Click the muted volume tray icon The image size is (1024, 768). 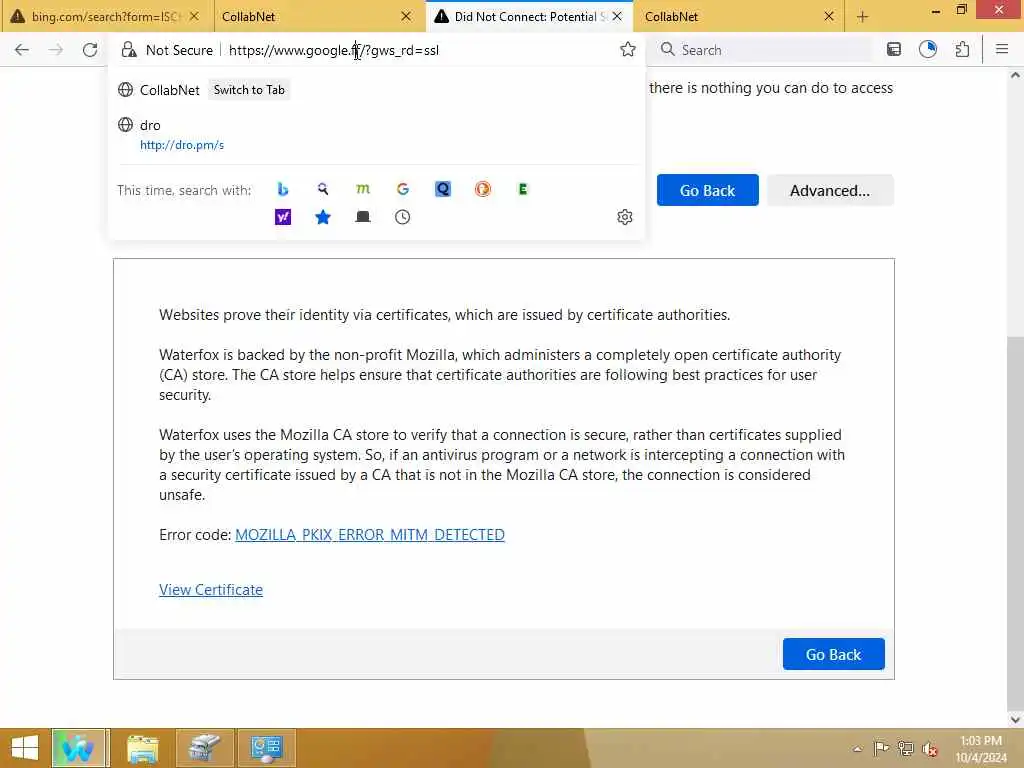[x=930, y=748]
